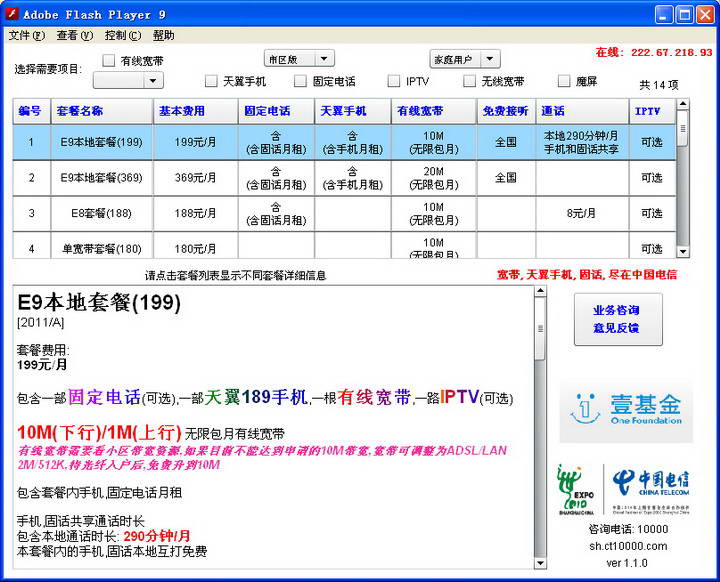Click the Expo 2010 logo
Viewport: 720px width, 582px height.
point(576,490)
